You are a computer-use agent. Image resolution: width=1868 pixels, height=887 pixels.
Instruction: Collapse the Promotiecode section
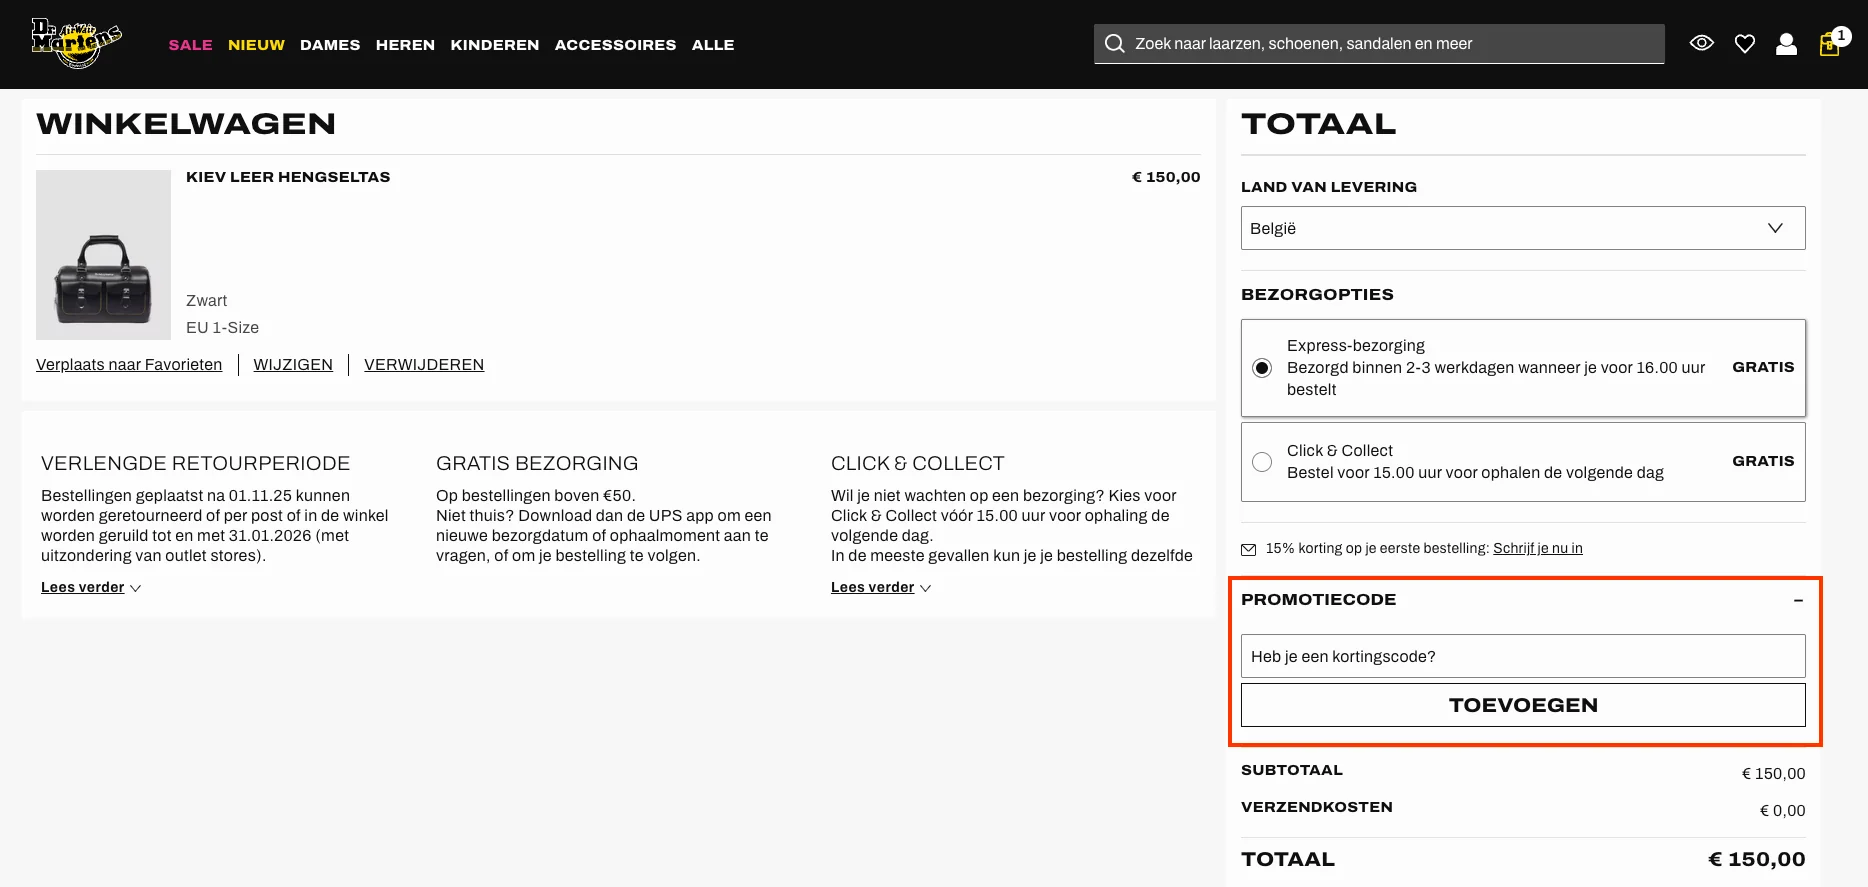(1797, 601)
